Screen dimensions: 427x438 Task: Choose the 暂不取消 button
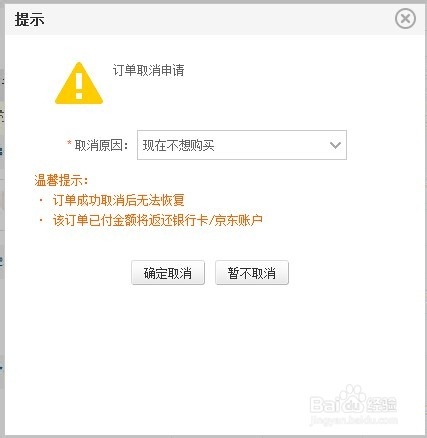point(252,273)
